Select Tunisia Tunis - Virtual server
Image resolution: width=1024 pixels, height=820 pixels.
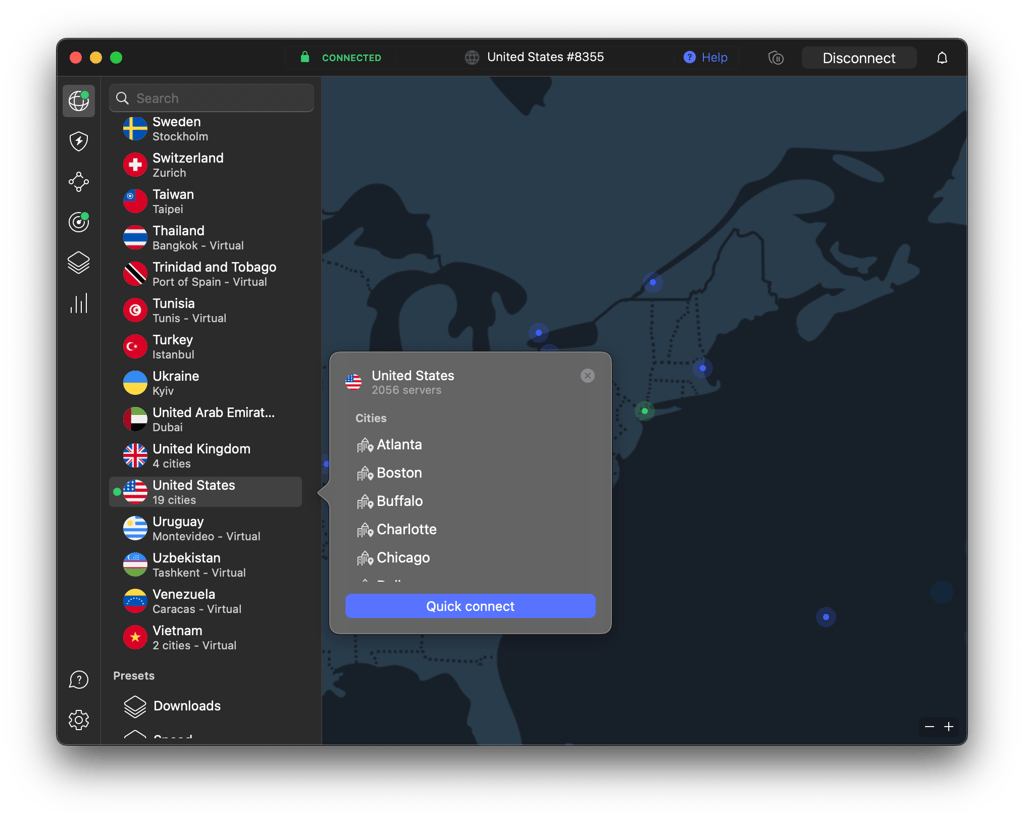(x=206, y=310)
